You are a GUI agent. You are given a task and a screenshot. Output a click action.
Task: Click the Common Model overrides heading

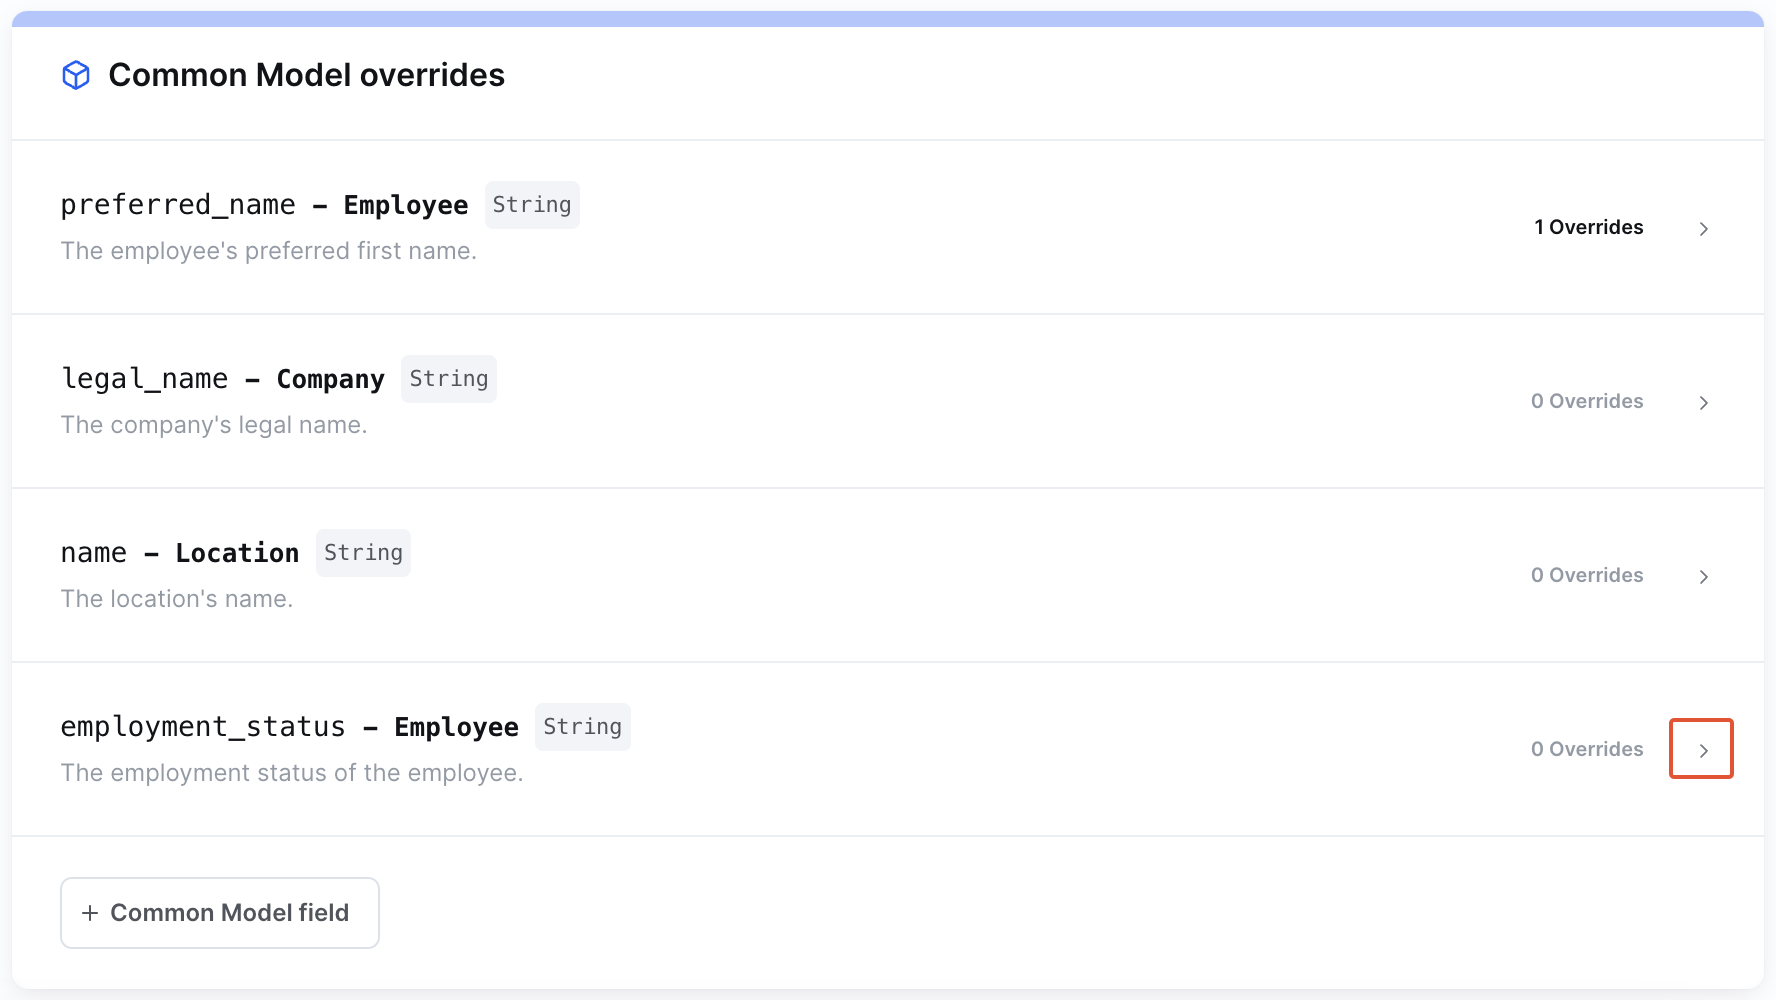(x=306, y=75)
